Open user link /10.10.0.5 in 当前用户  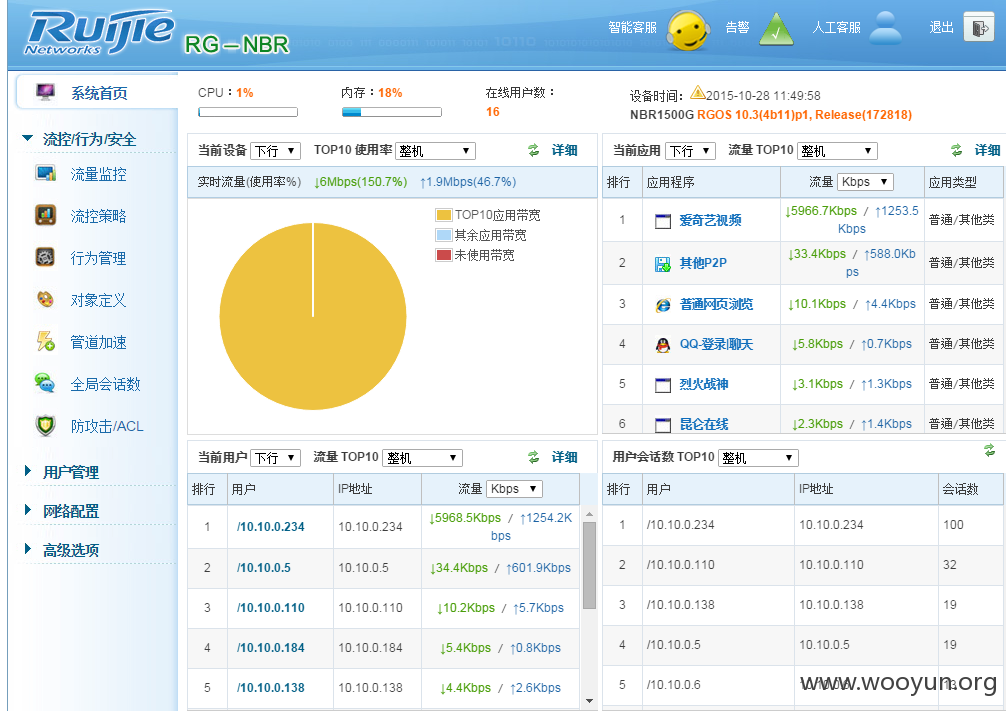(x=264, y=568)
